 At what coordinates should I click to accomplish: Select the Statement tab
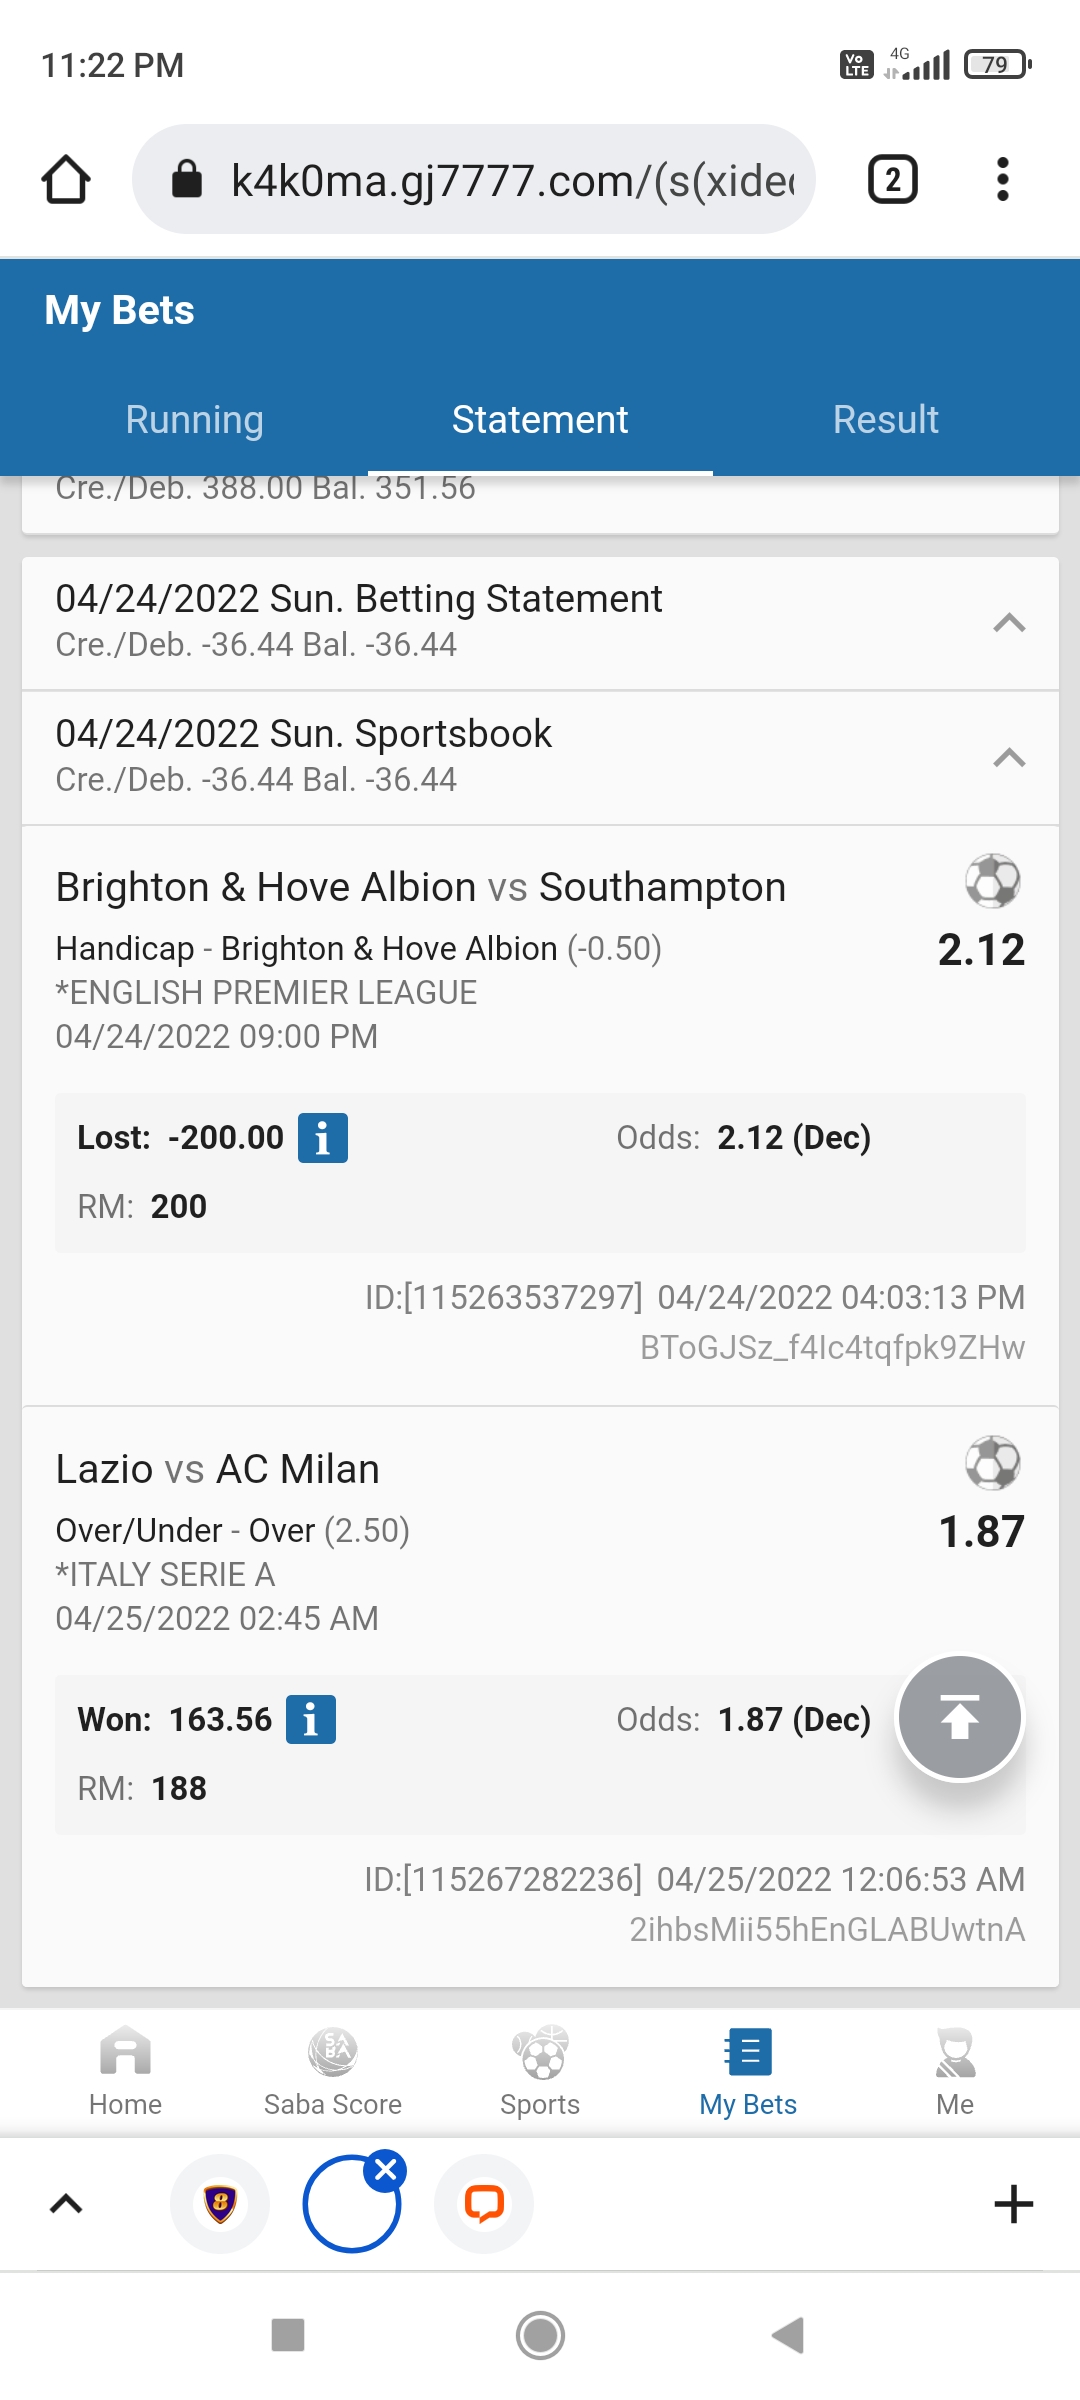(x=540, y=420)
